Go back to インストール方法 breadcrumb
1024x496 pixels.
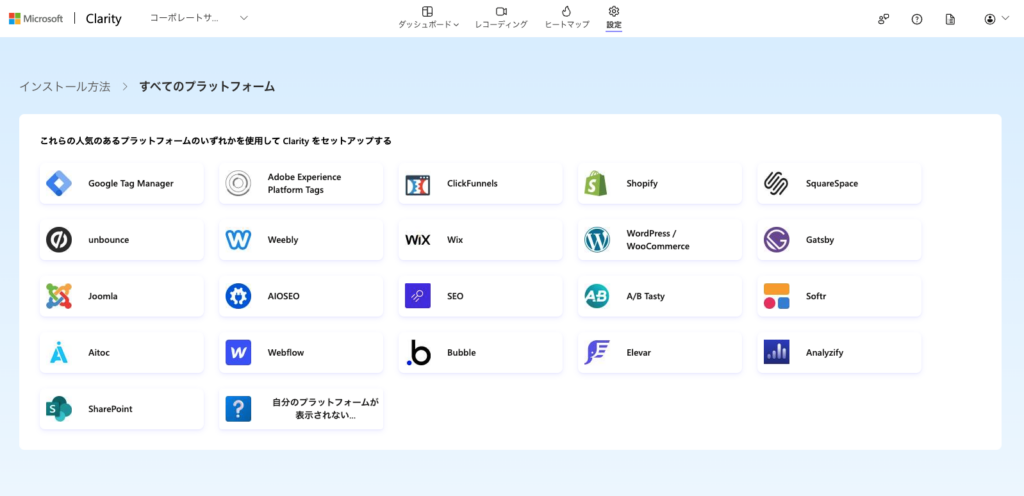(65, 86)
